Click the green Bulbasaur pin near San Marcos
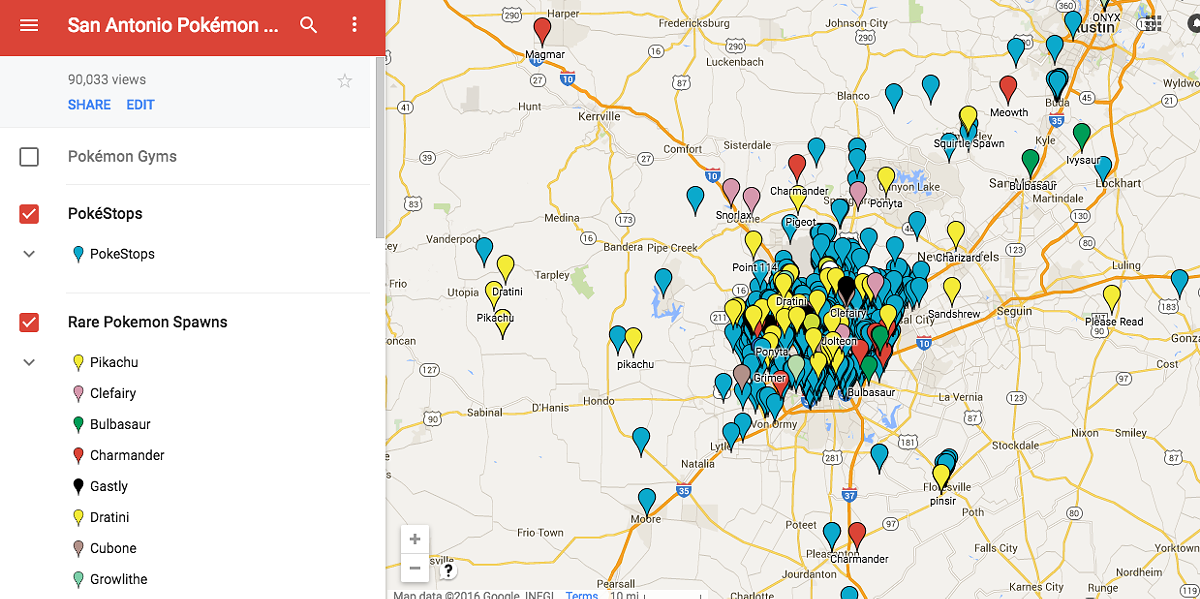Viewport: 1200px width, 599px height. tap(1030, 163)
